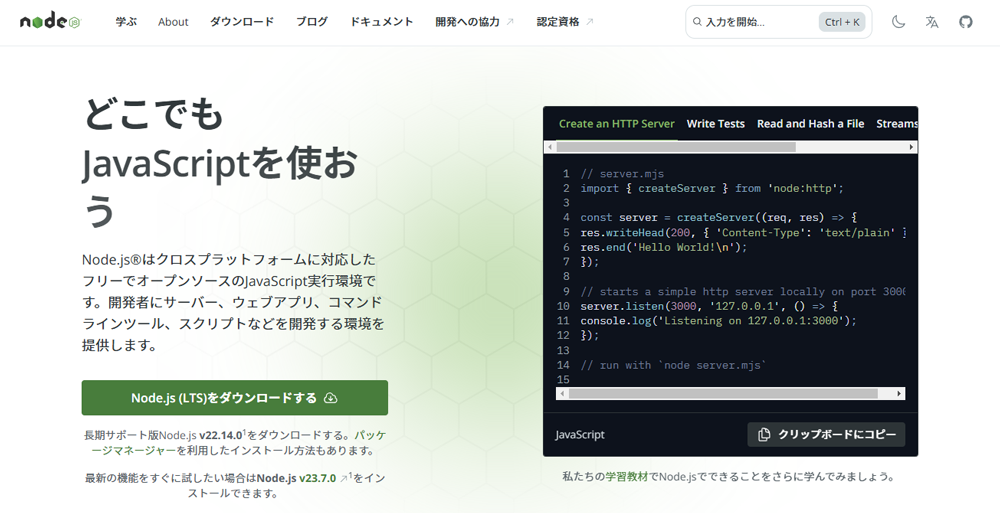
Task: Click the Node.js logo
Action: (50, 21)
